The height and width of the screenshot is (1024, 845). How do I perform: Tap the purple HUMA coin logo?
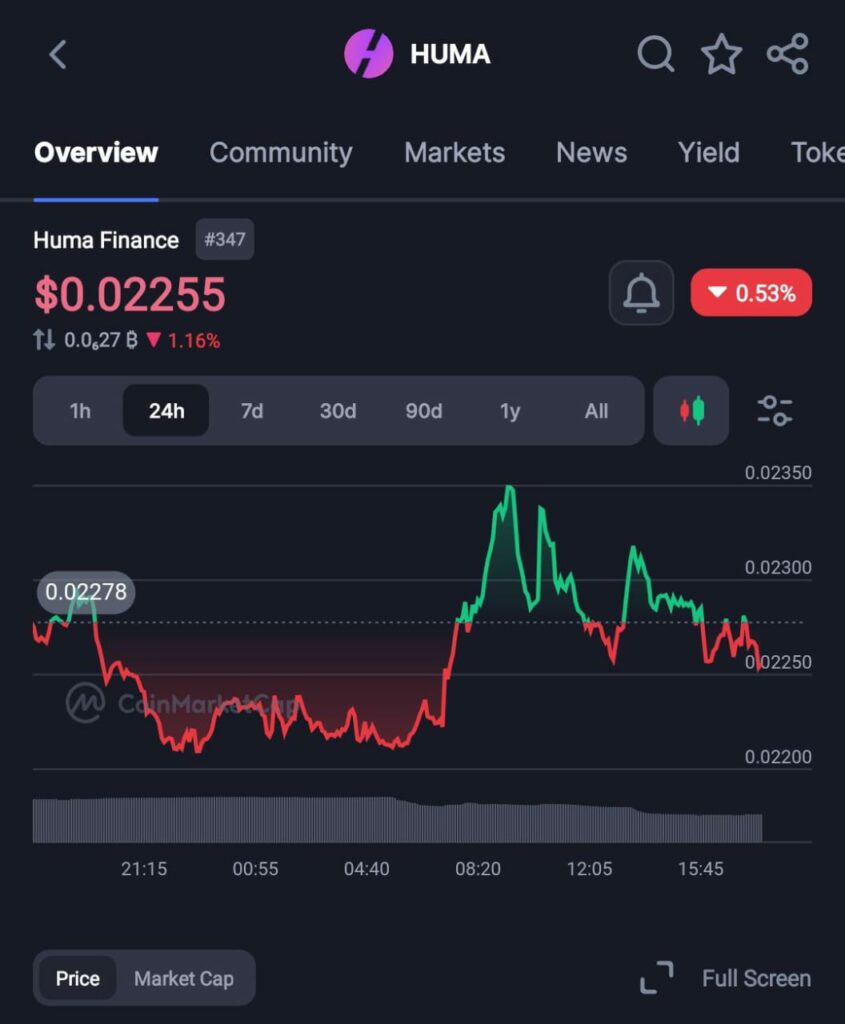click(x=369, y=54)
